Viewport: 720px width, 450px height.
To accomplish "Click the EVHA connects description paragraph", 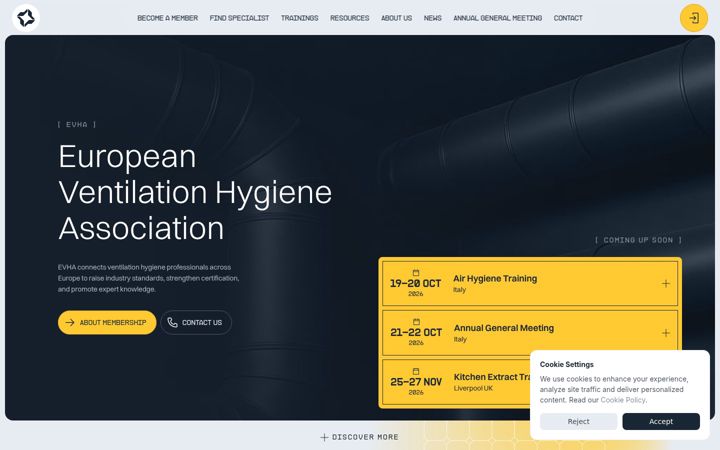I will coord(148,278).
